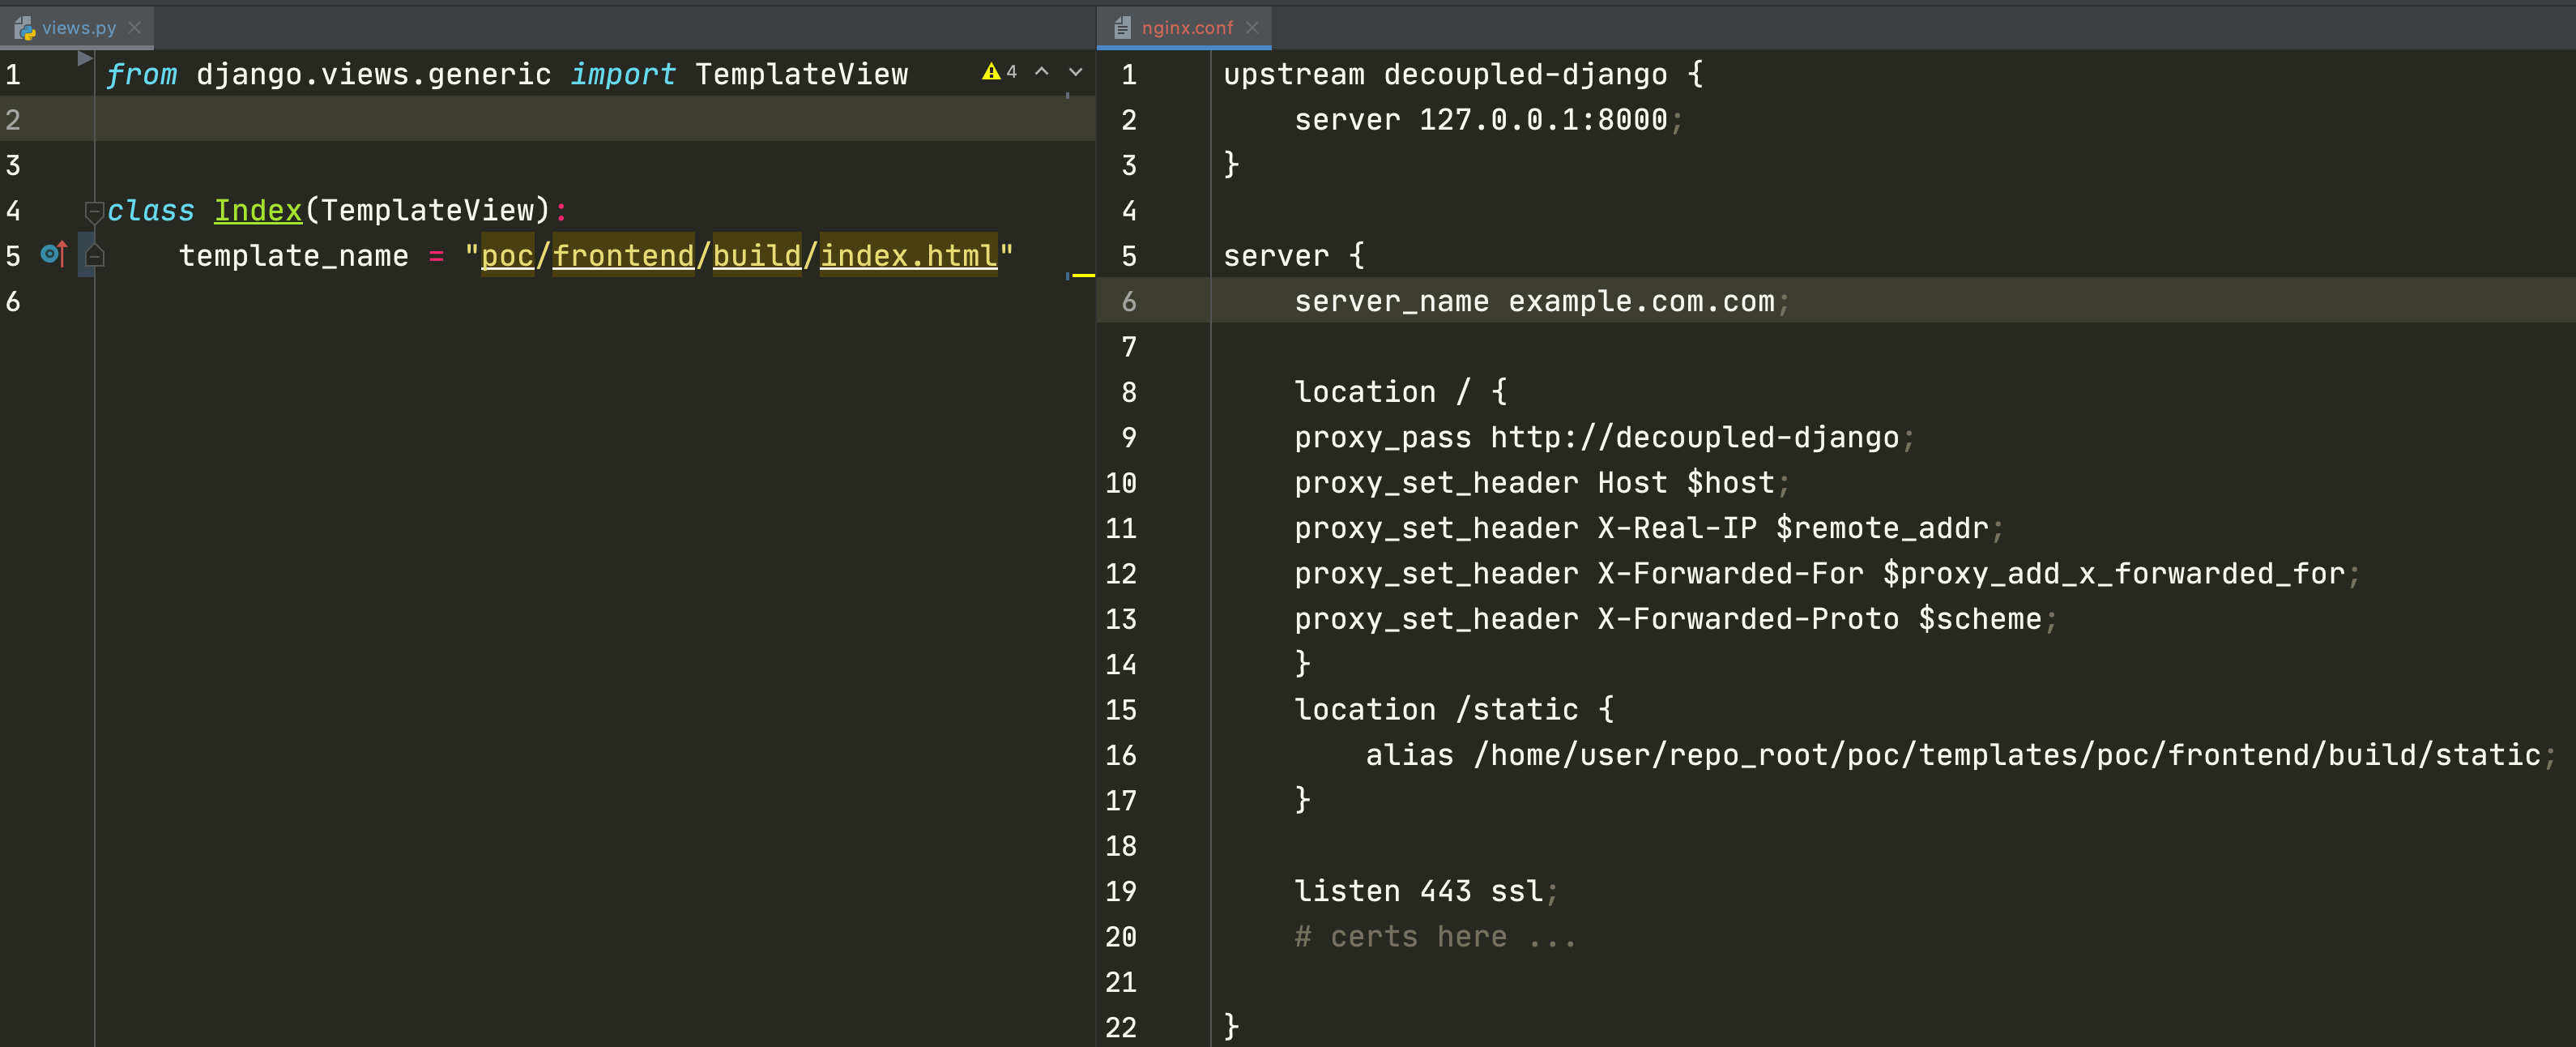The width and height of the screenshot is (2576, 1047).
Task: Go to next highlighted problem arrow
Action: click(x=1076, y=72)
